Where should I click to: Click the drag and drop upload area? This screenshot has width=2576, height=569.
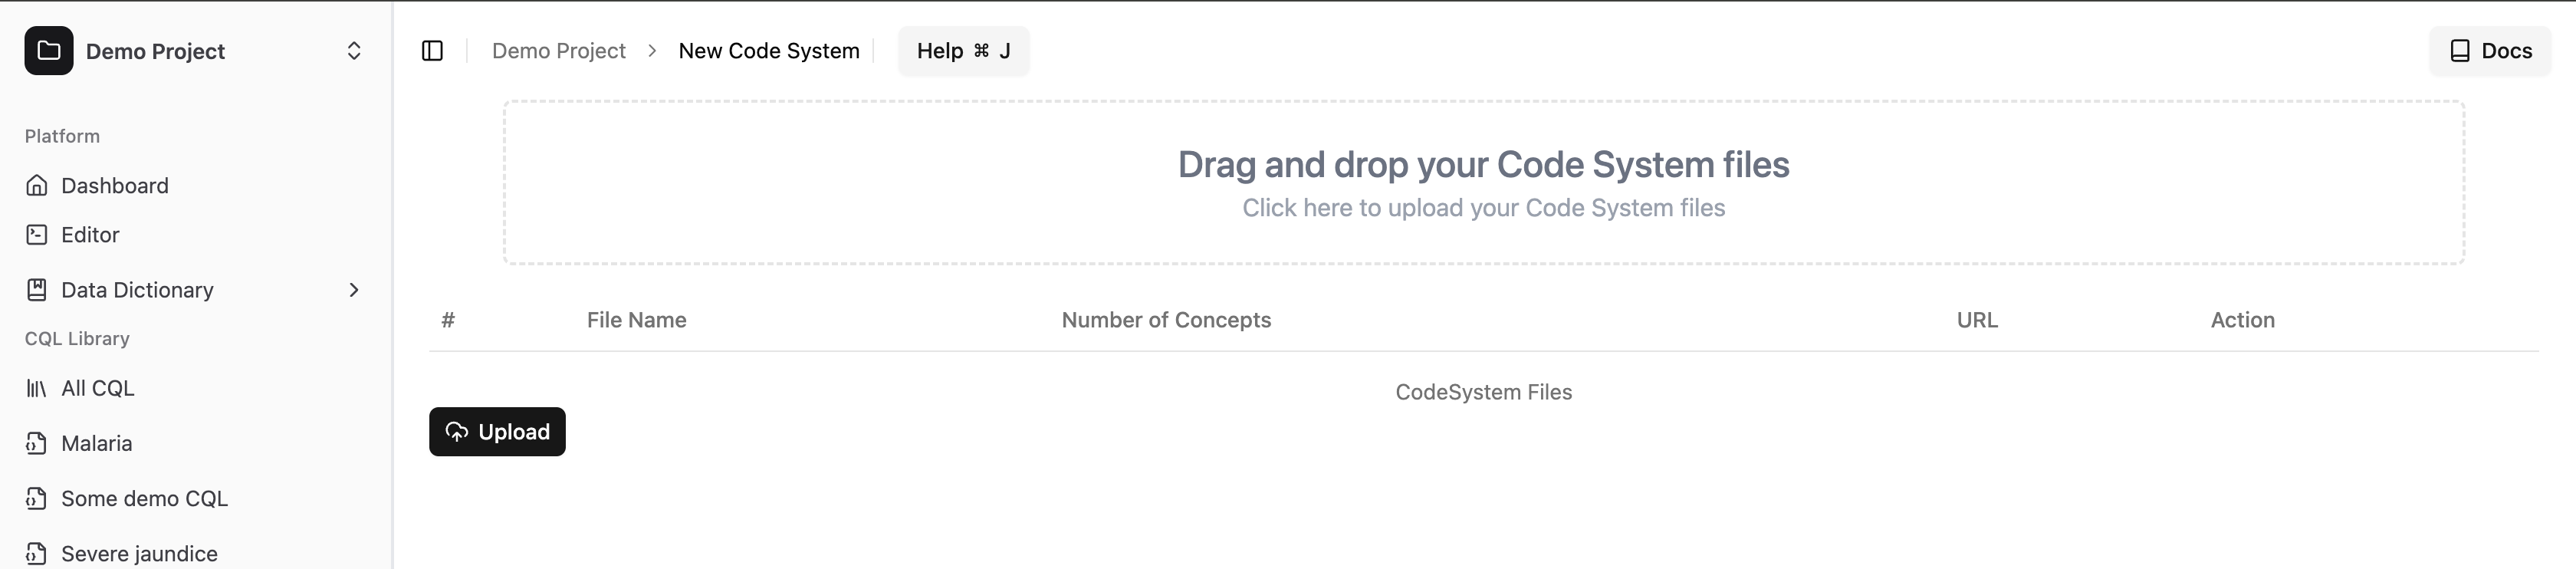[x=1484, y=183]
